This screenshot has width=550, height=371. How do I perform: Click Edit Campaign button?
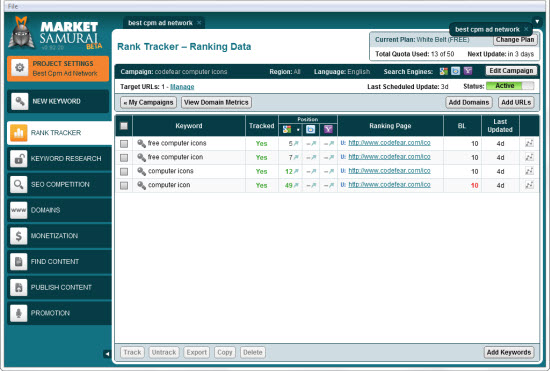click(511, 71)
